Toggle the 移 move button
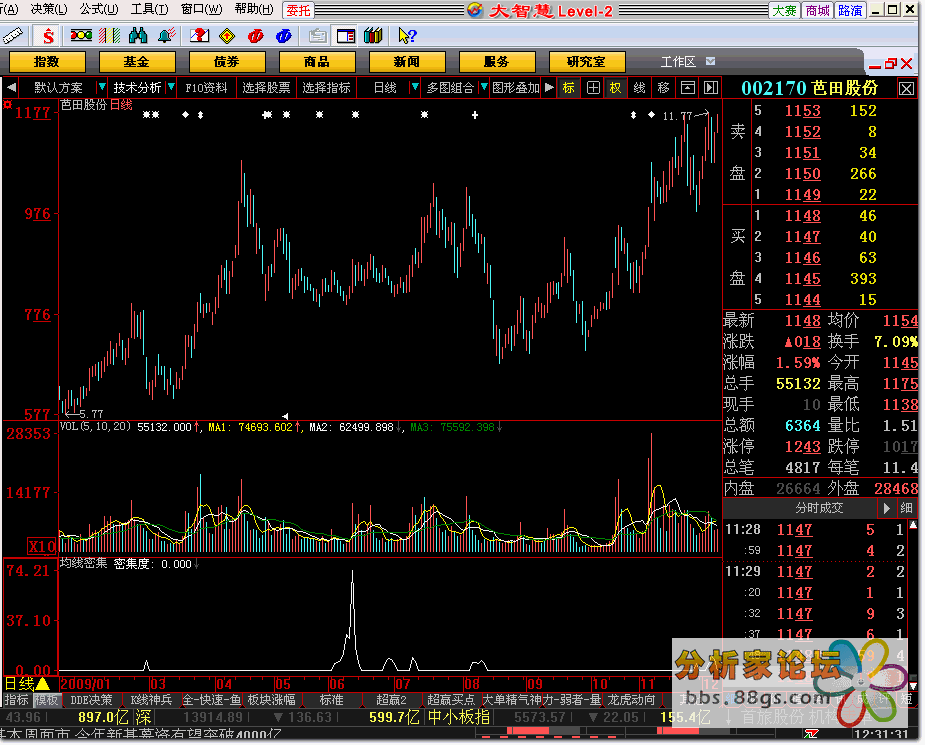The height and width of the screenshot is (745, 925). [664, 88]
